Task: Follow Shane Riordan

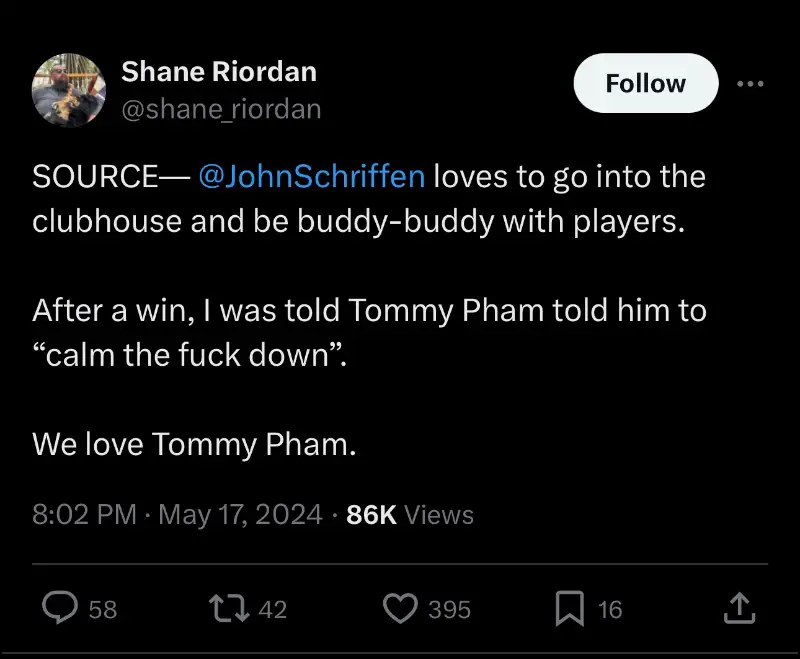Action: click(645, 83)
